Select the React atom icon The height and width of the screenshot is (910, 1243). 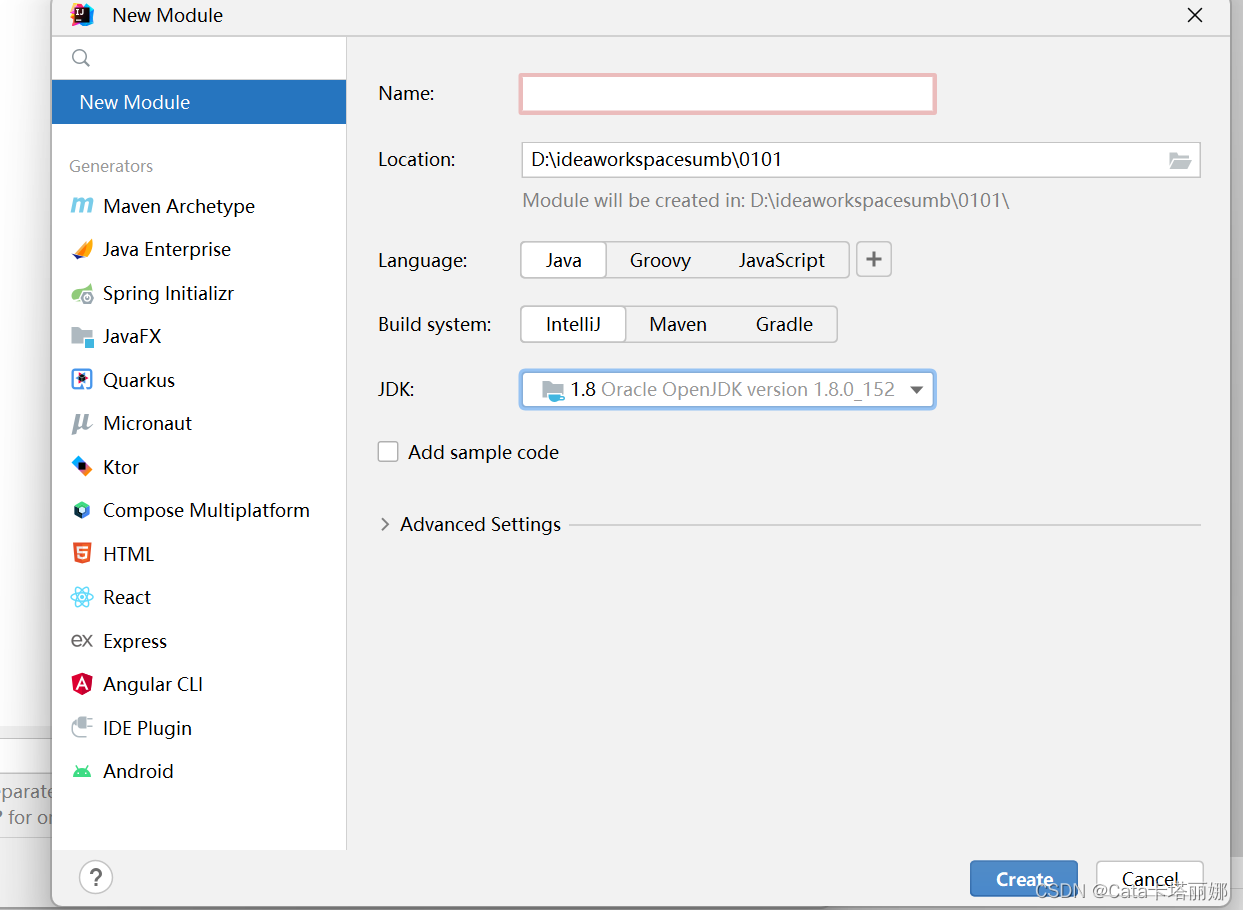click(82, 597)
